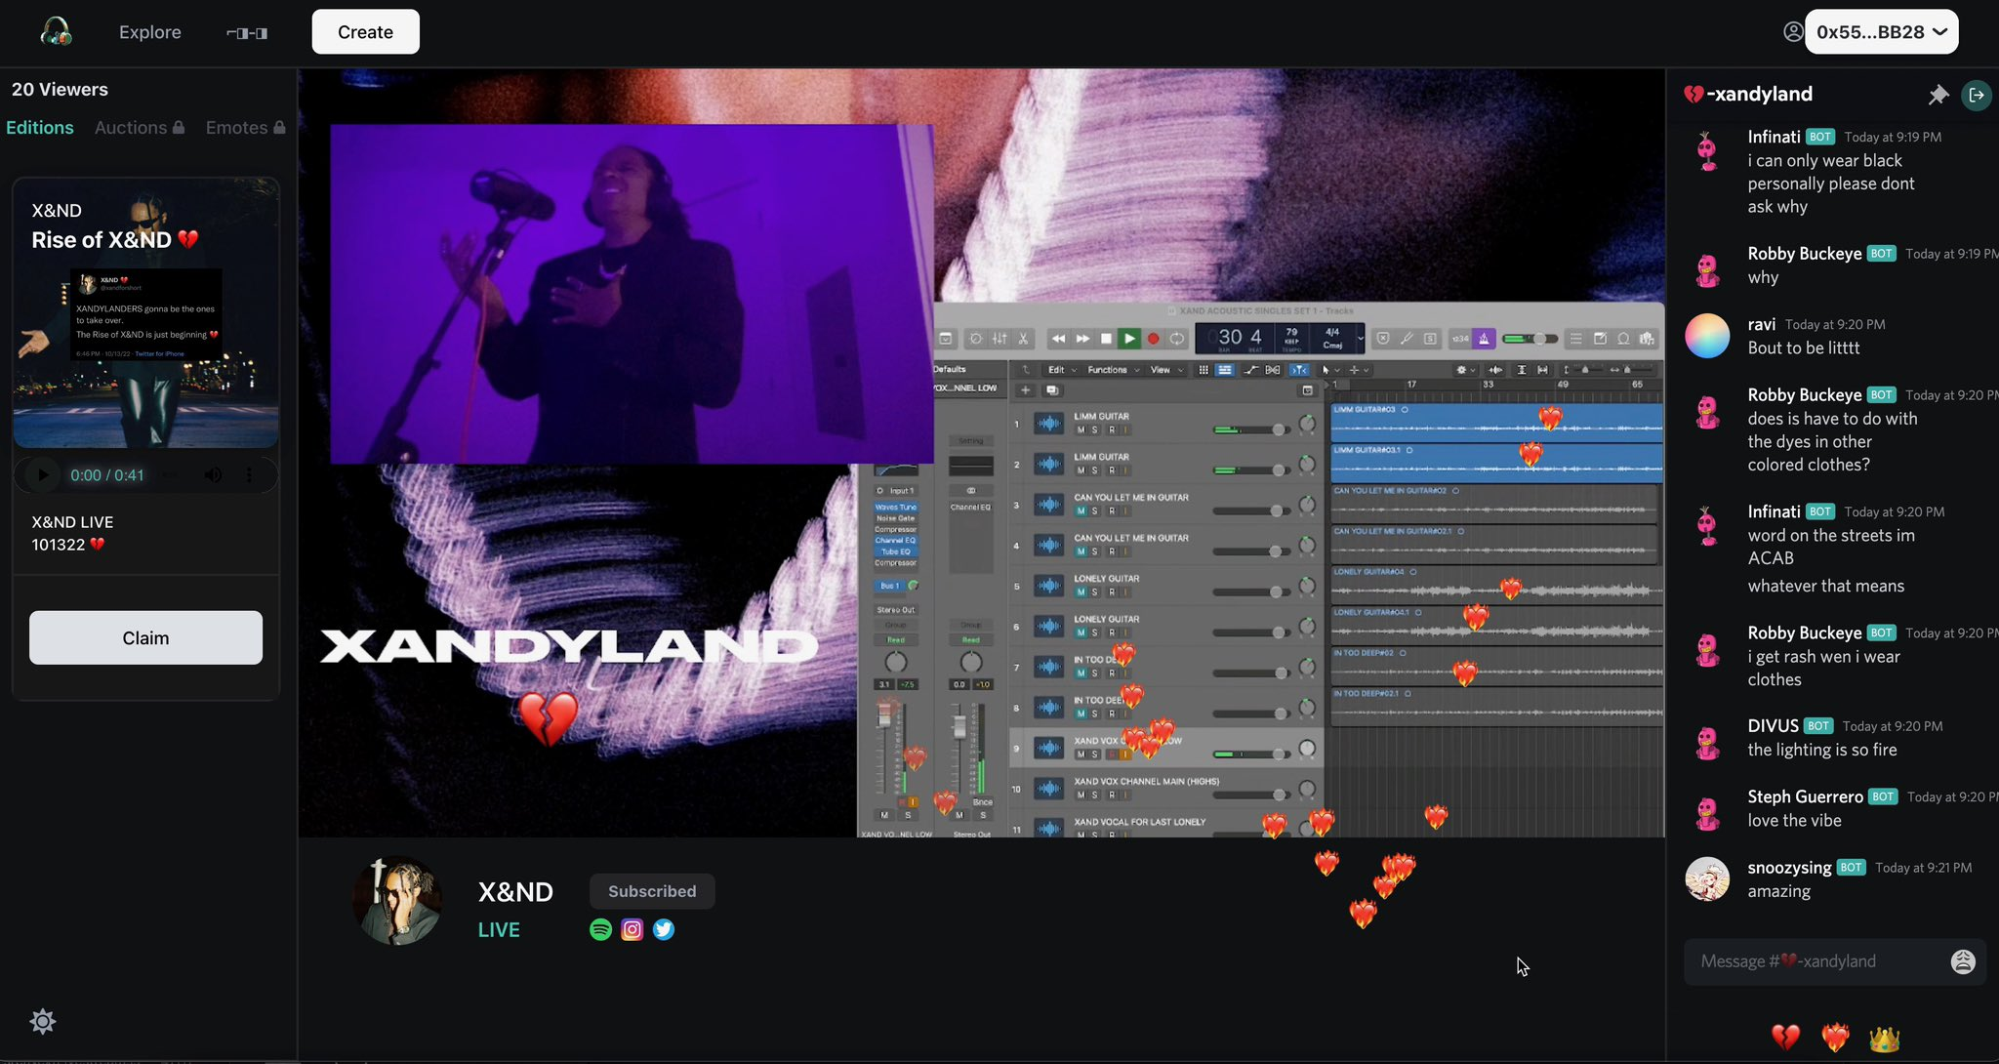This screenshot has width=1999, height=1064.
Task: Click the pan knob on track 2 LIMM GUITAR
Action: click(1307, 465)
